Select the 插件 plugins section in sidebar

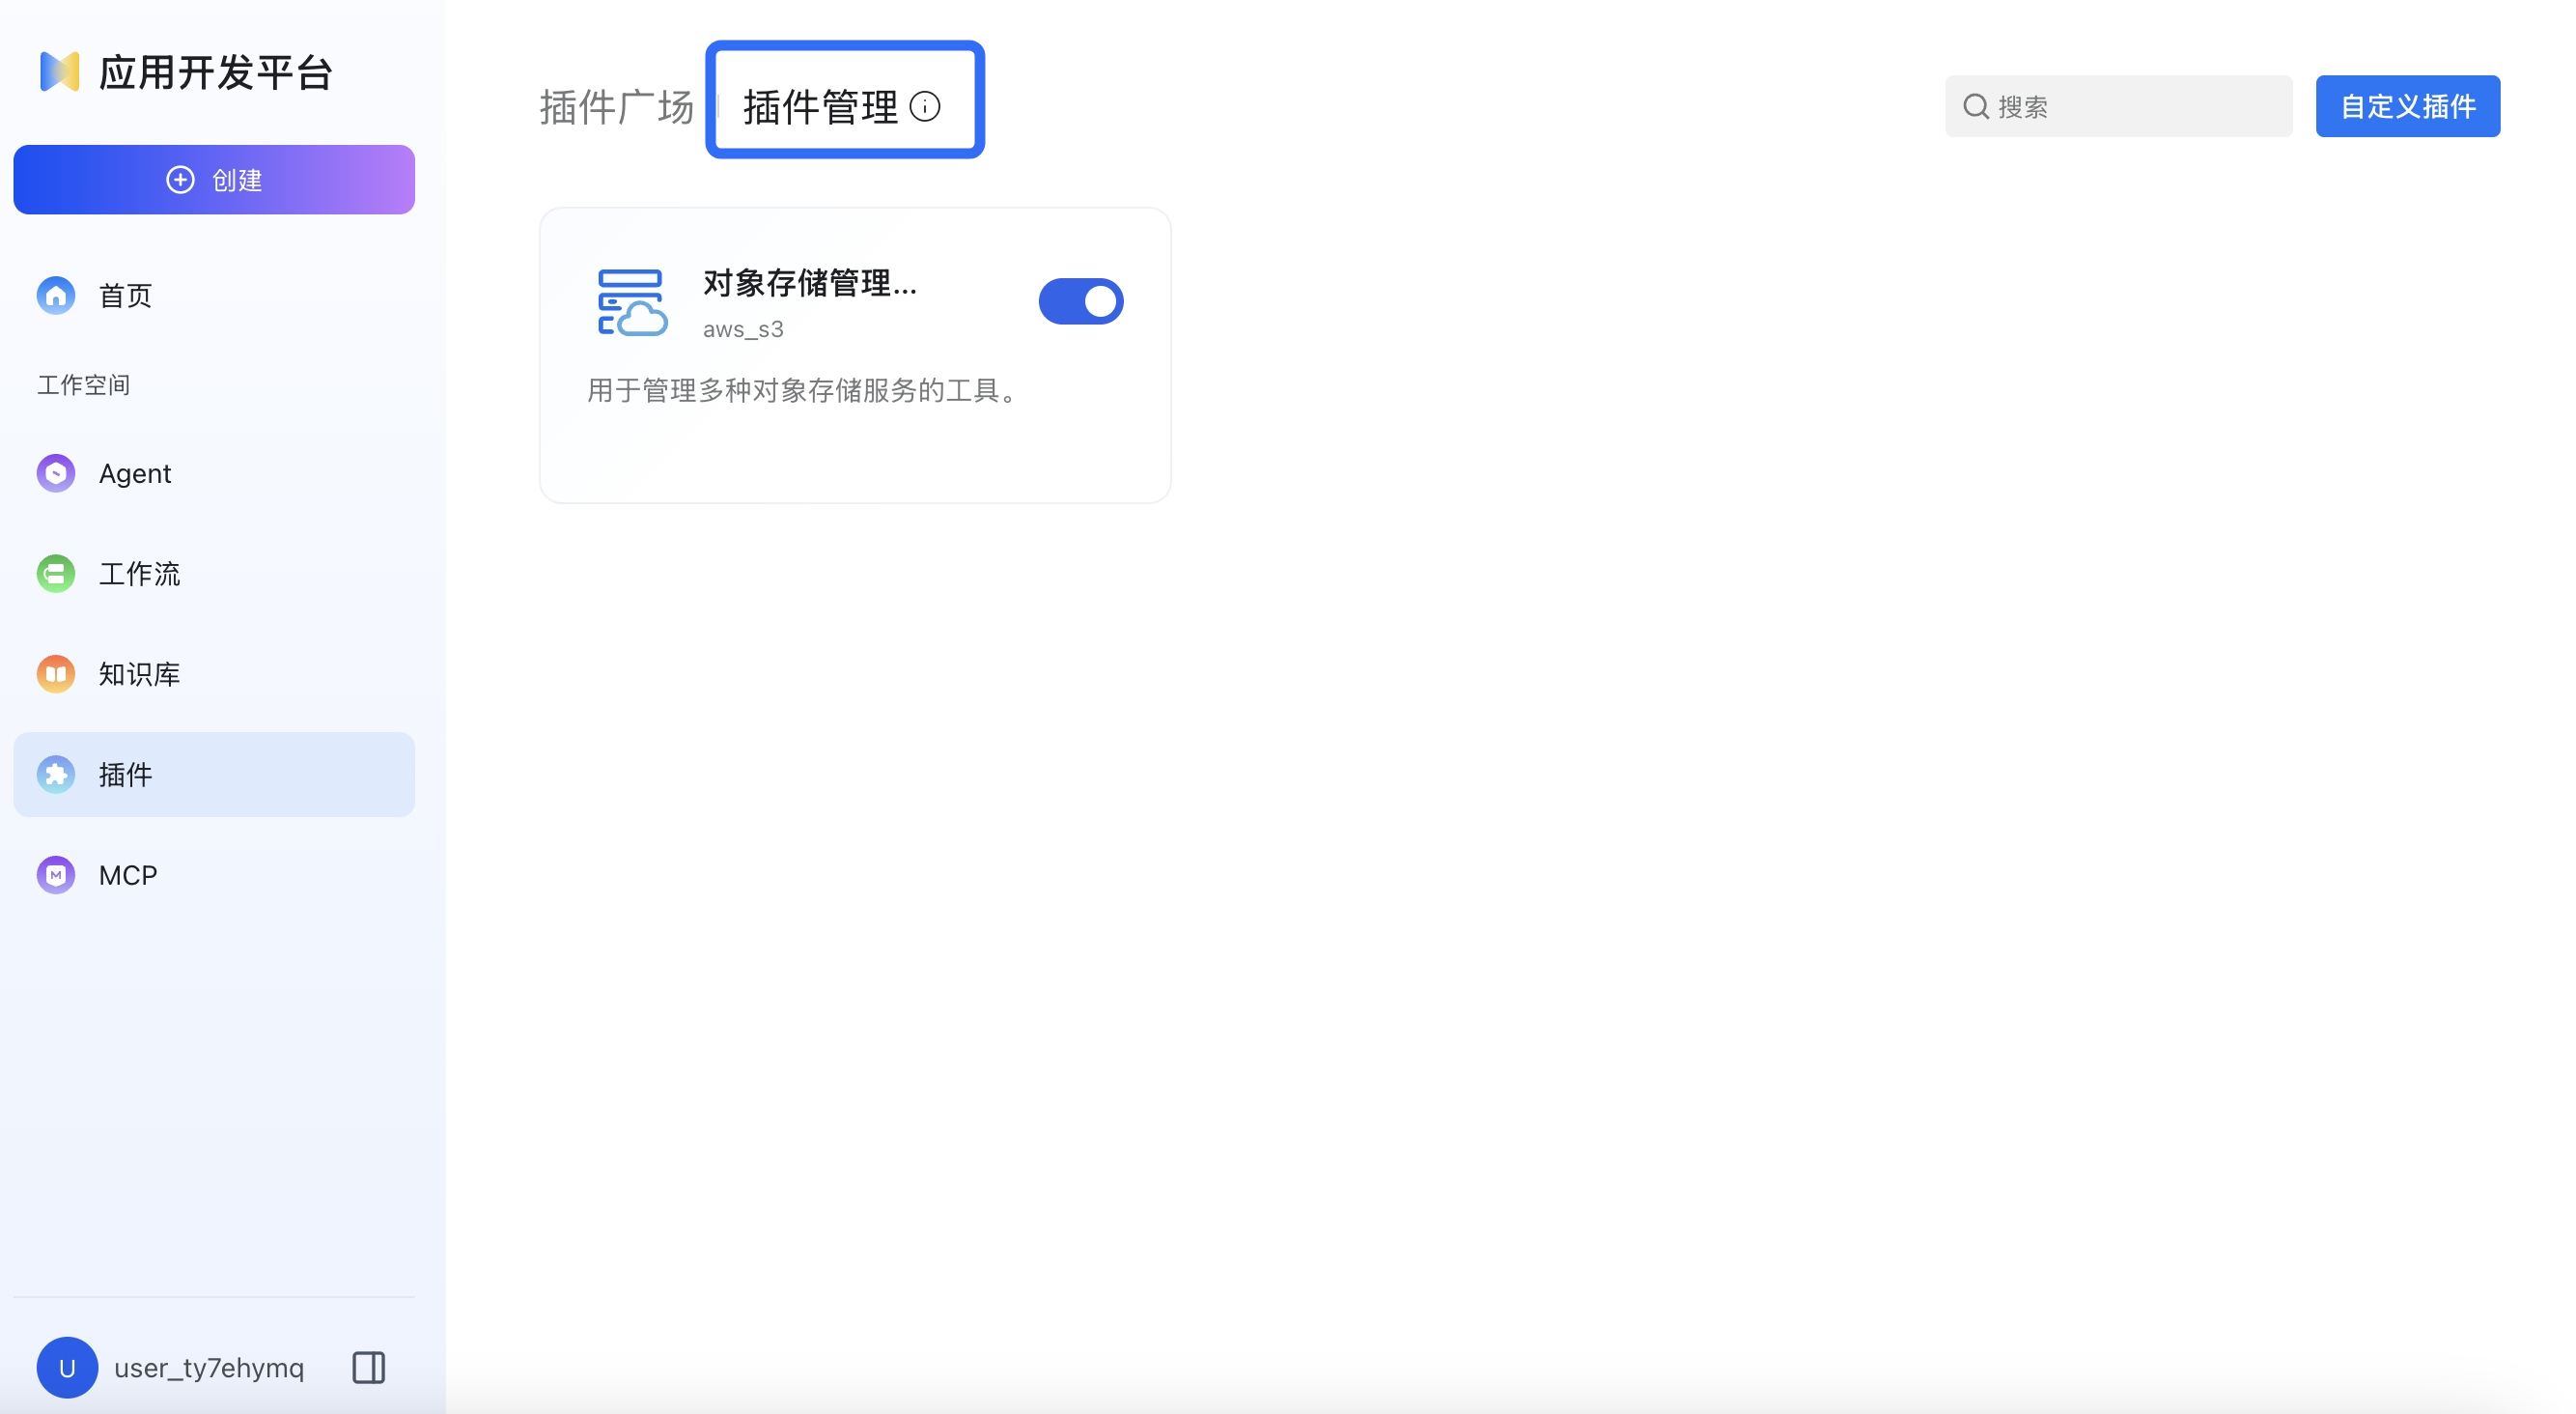pos(126,774)
